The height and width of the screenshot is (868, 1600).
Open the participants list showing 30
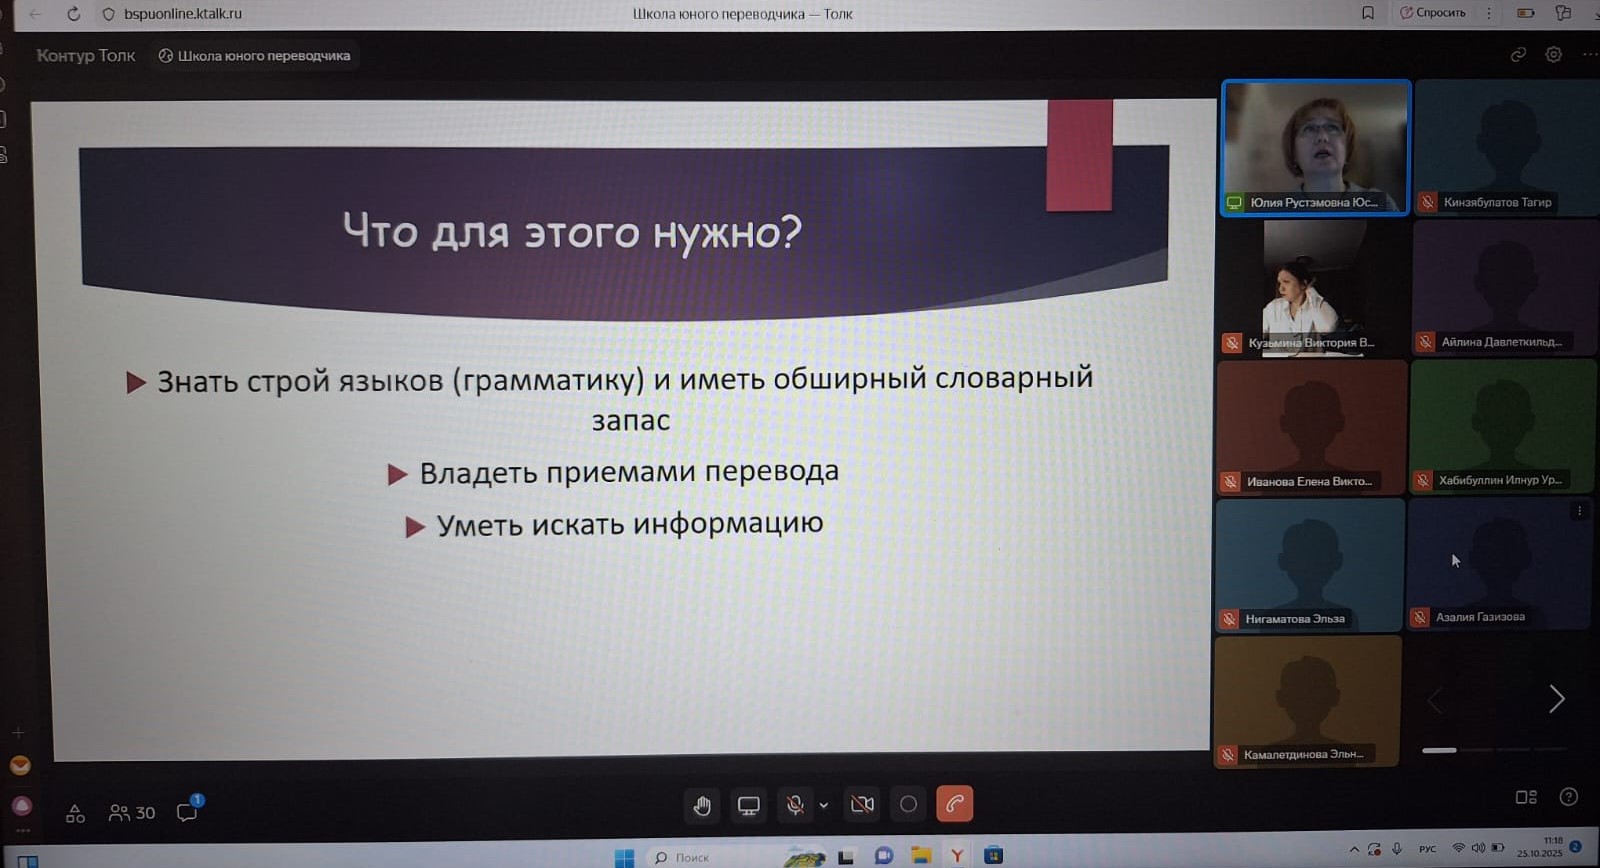(x=132, y=813)
